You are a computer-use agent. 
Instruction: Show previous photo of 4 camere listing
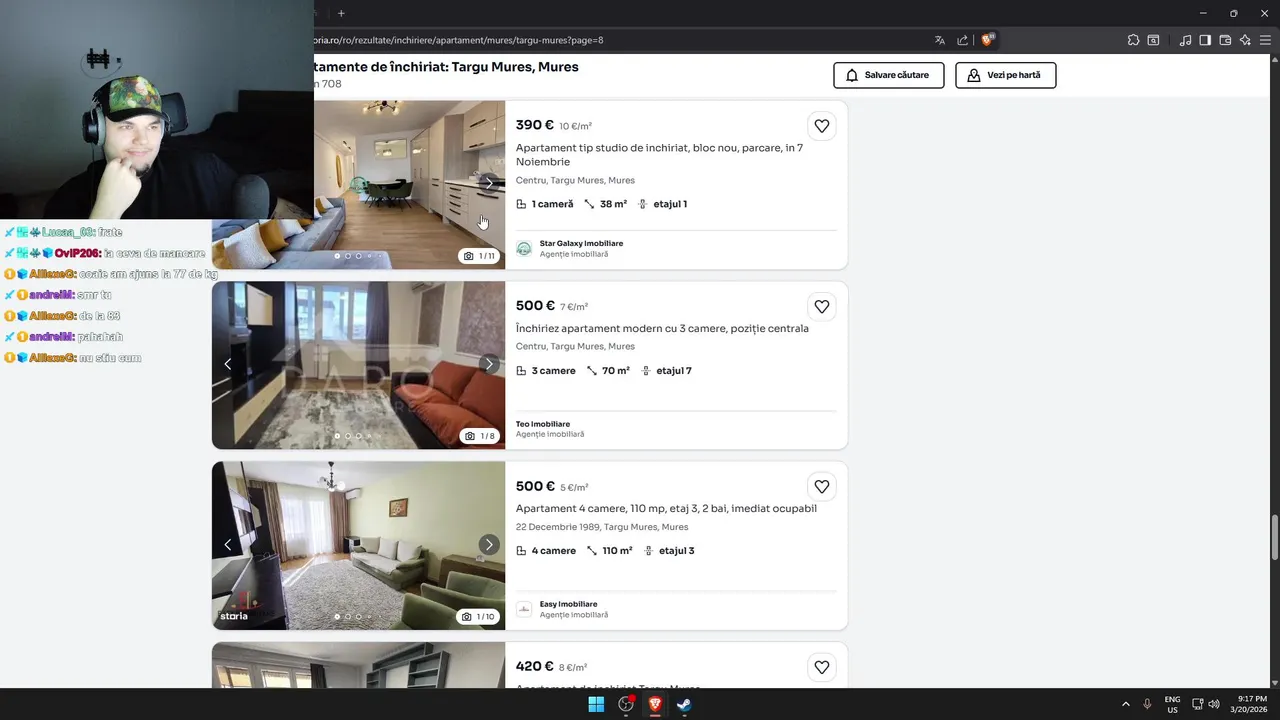tap(228, 544)
